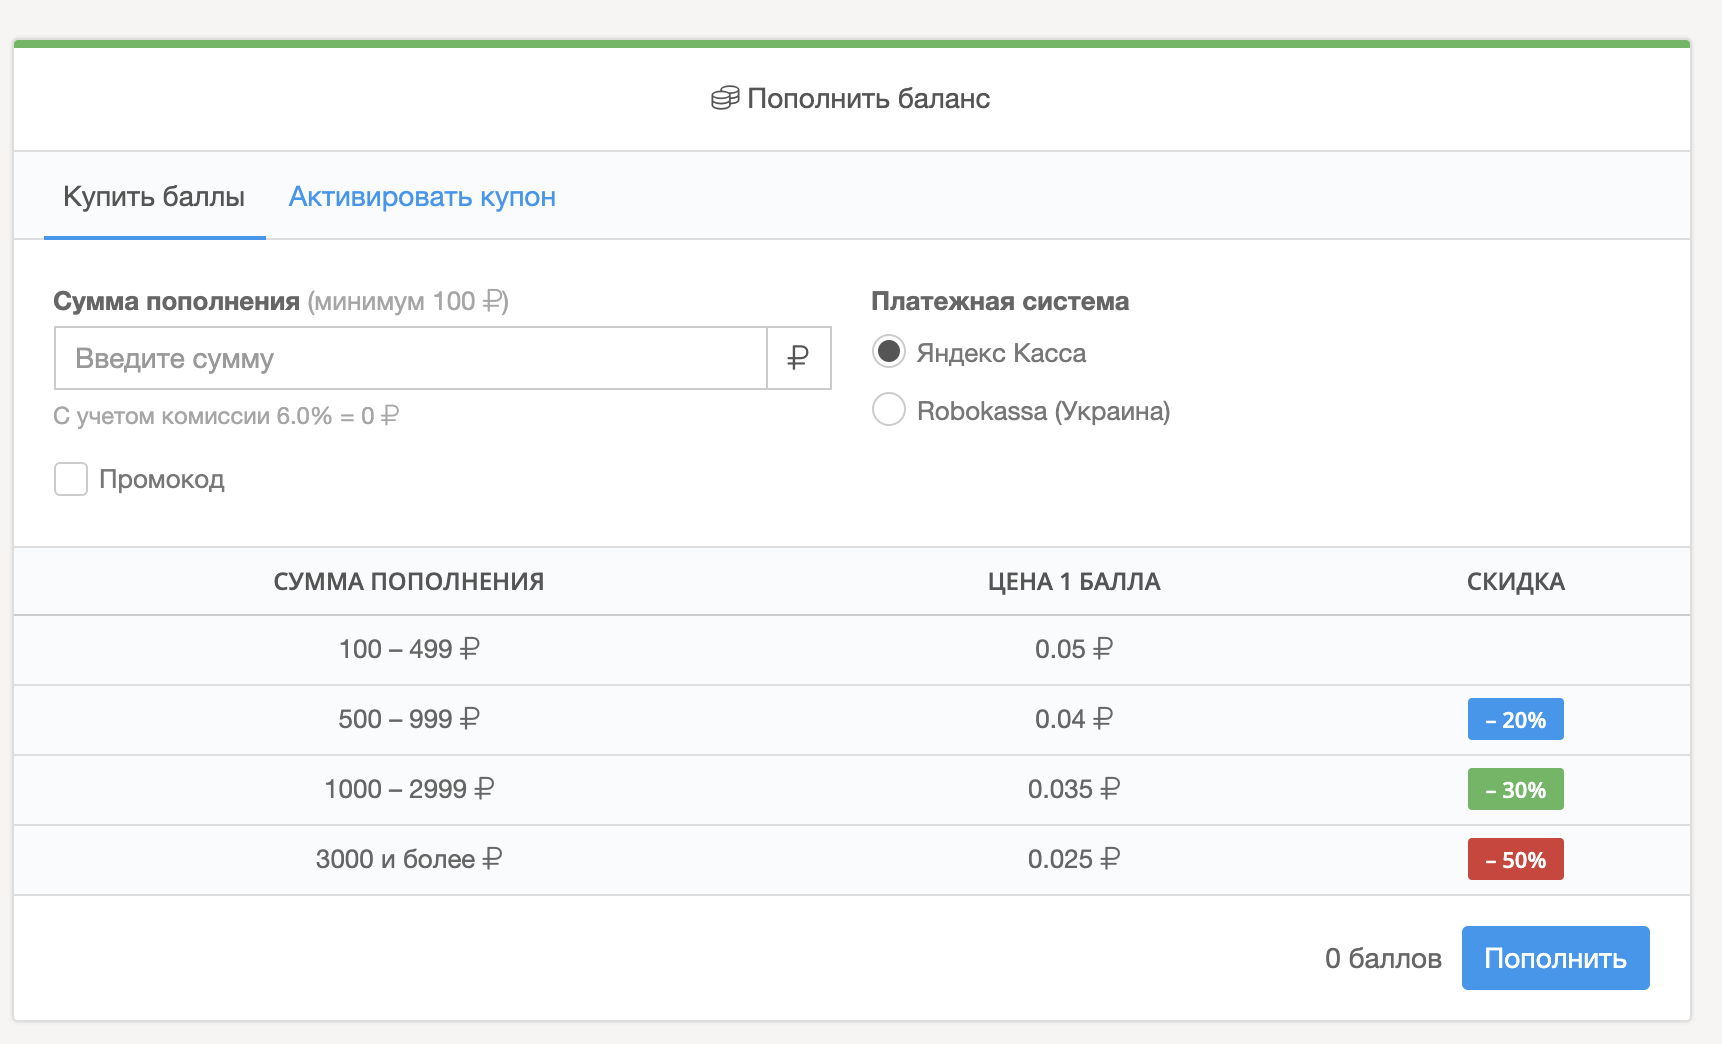Open the Активировать купон tab
Screen dimensions: 1722x1044
[x=422, y=197]
